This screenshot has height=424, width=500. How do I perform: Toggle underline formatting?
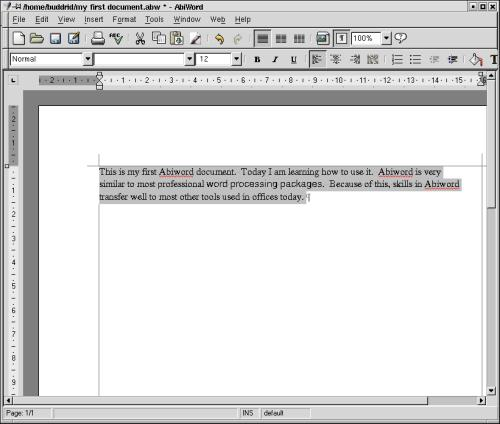coord(293,60)
